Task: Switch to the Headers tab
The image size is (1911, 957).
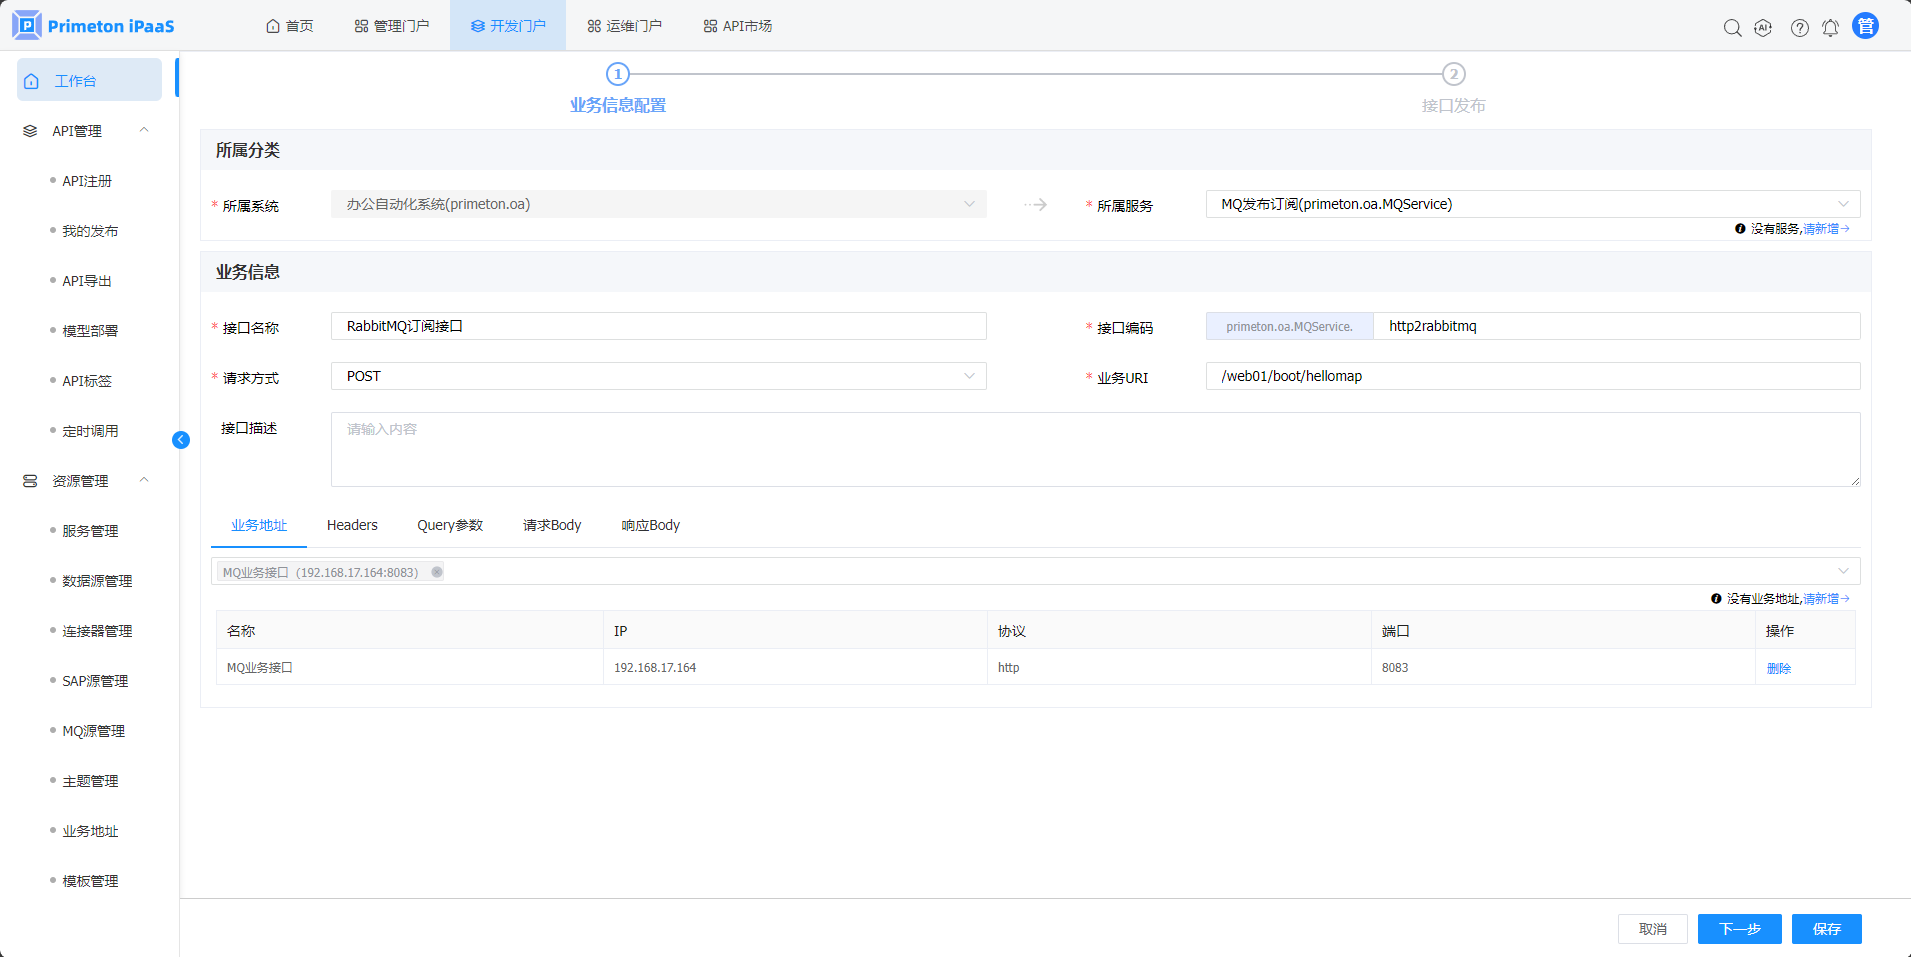Action: pyautogui.click(x=352, y=525)
